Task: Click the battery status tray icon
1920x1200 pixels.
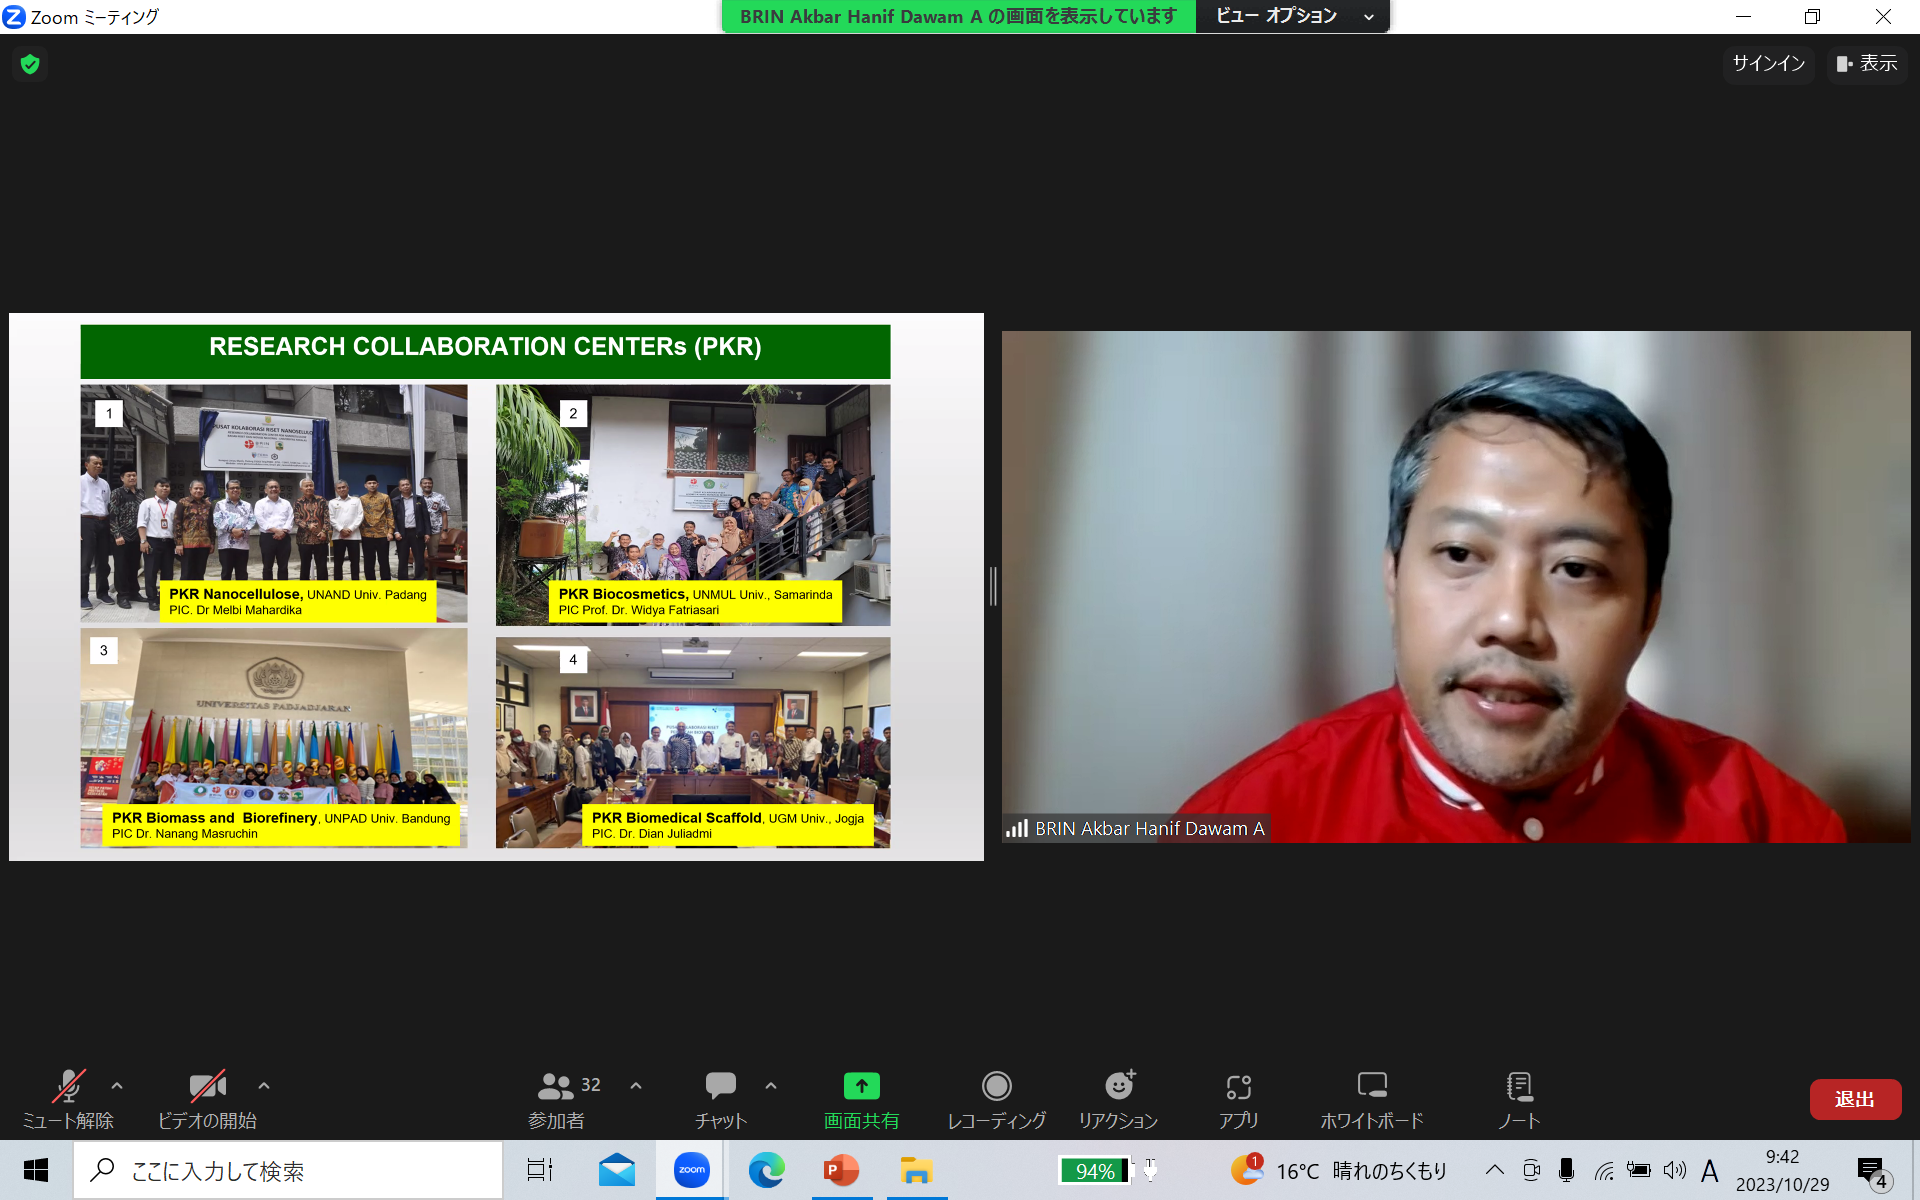Action: coord(1639,1170)
